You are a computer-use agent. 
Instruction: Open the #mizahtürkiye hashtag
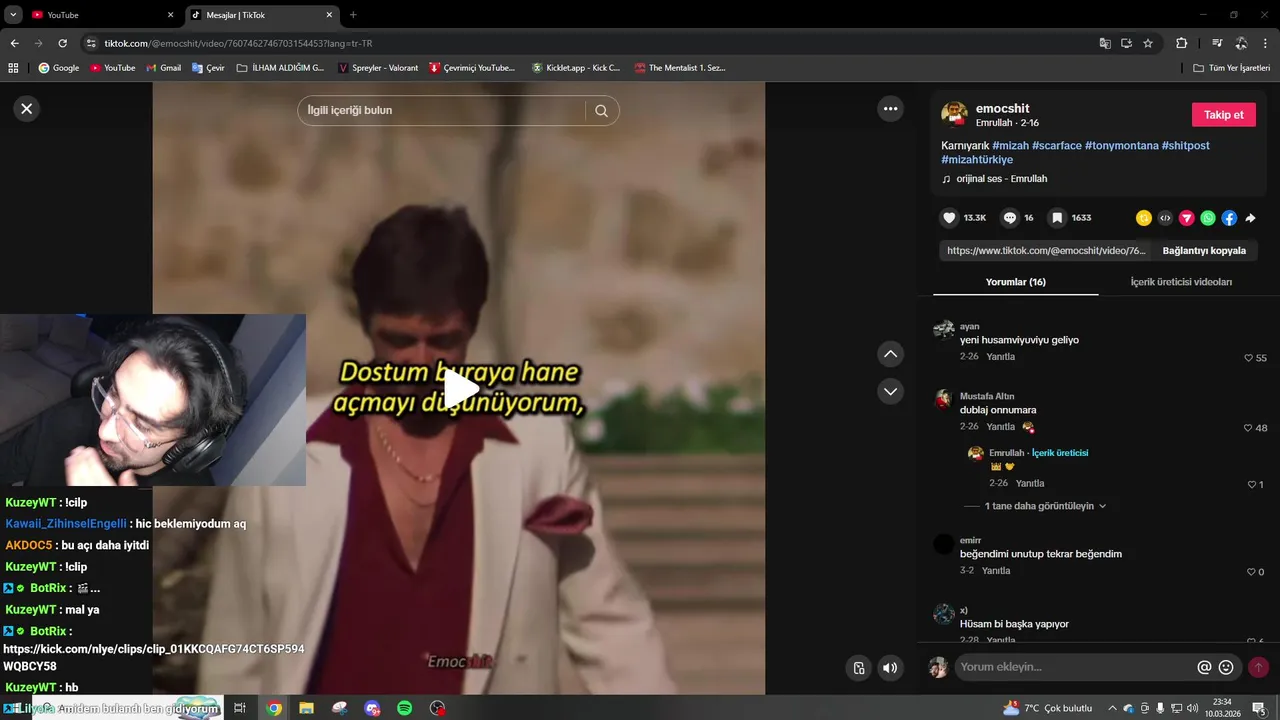tap(977, 160)
